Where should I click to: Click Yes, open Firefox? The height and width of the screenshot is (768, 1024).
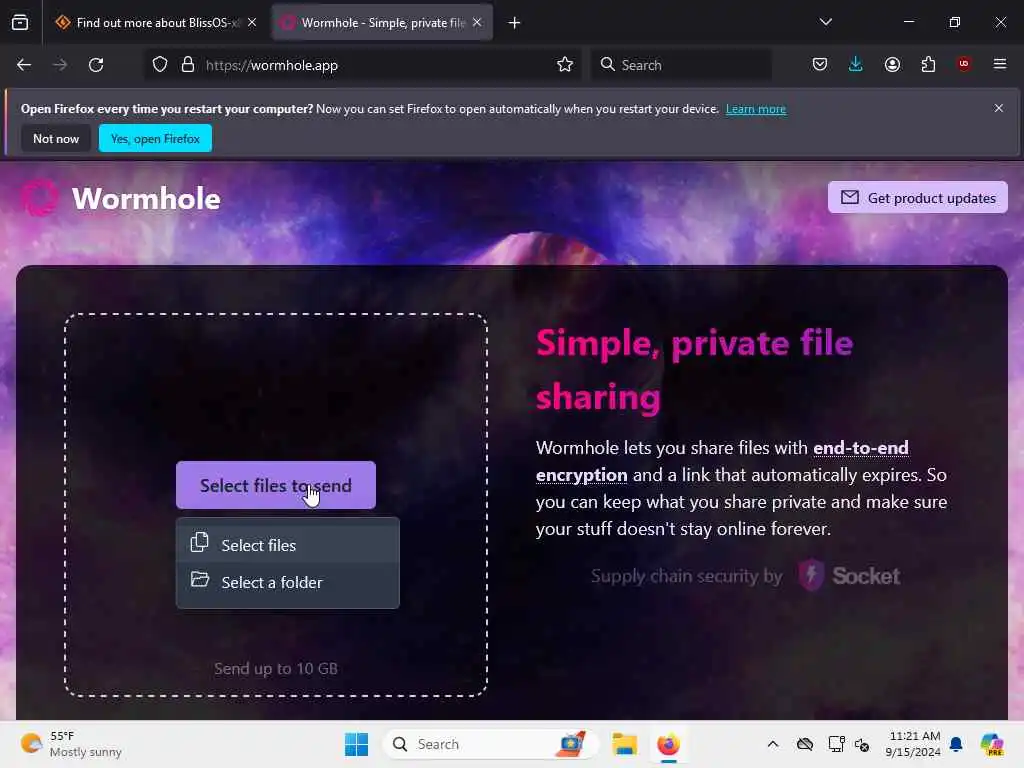pos(155,138)
